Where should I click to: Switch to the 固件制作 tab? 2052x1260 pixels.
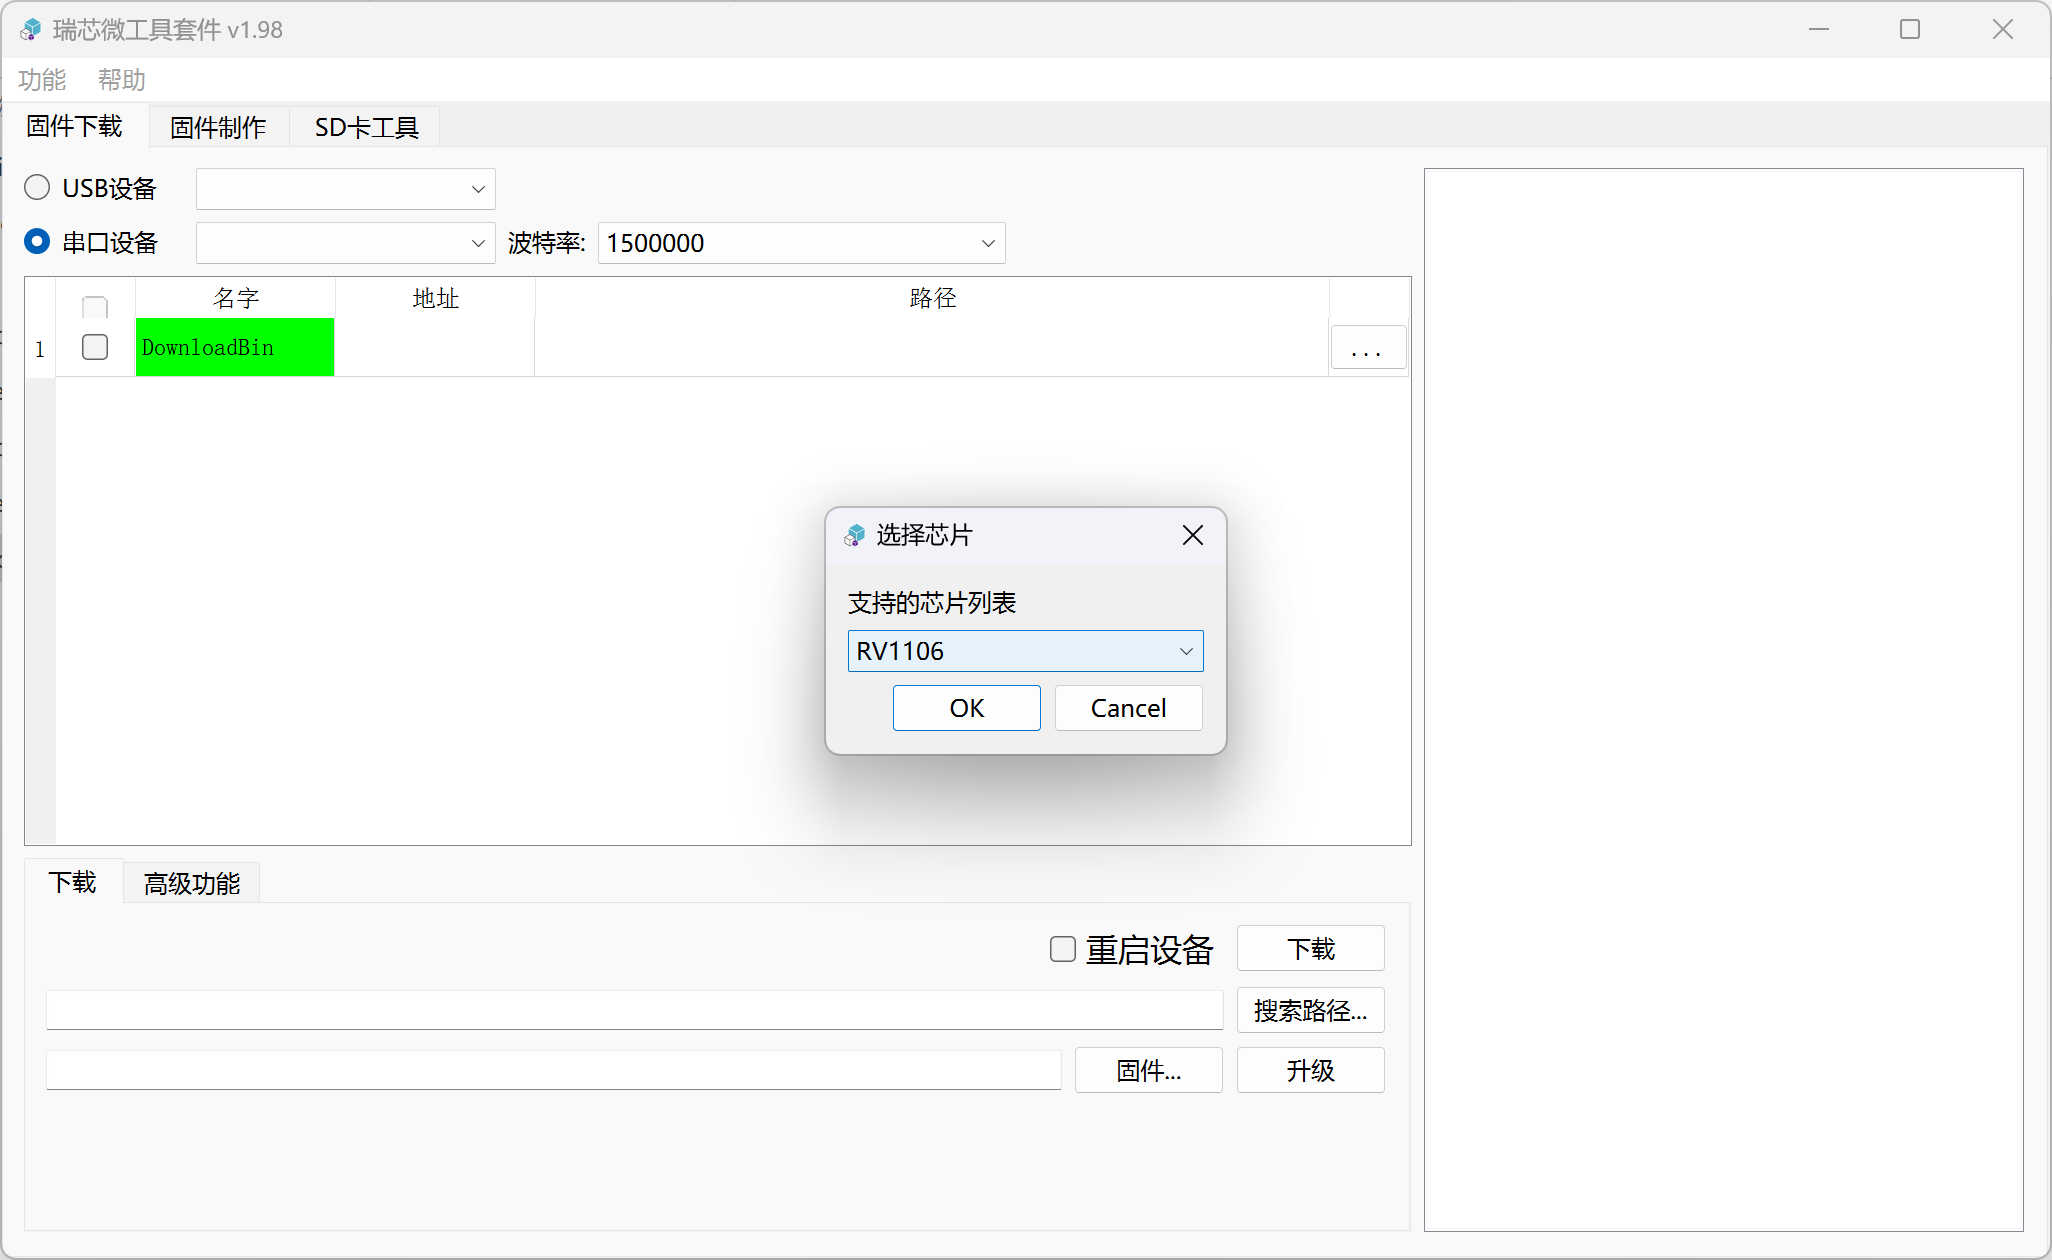pyautogui.click(x=218, y=127)
